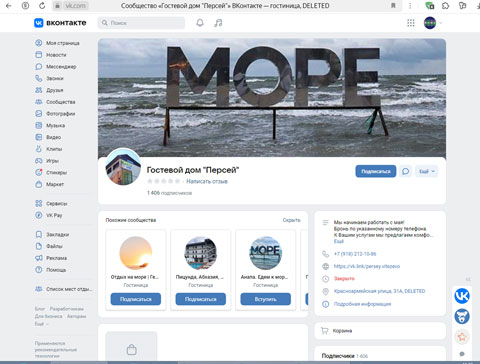This screenshot has height=364, width=480.
Task: Click the Маркет bag icon
Action: coord(39,184)
